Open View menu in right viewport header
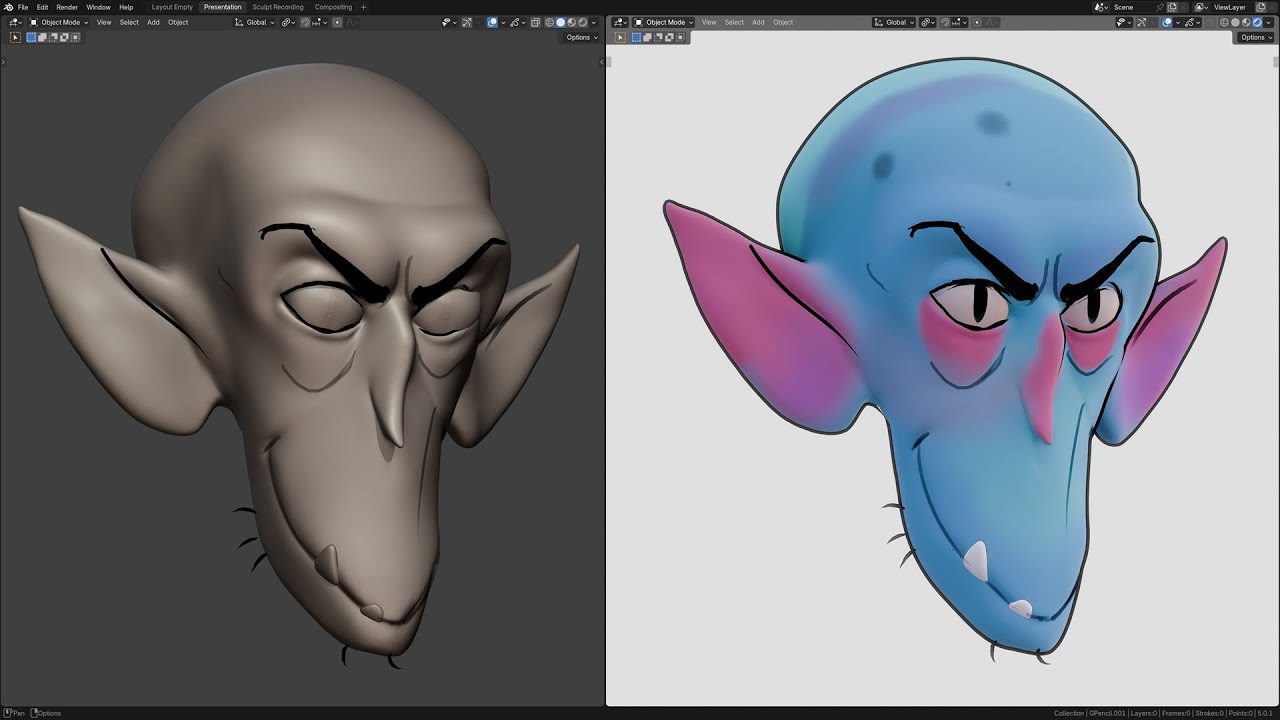 coord(709,22)
